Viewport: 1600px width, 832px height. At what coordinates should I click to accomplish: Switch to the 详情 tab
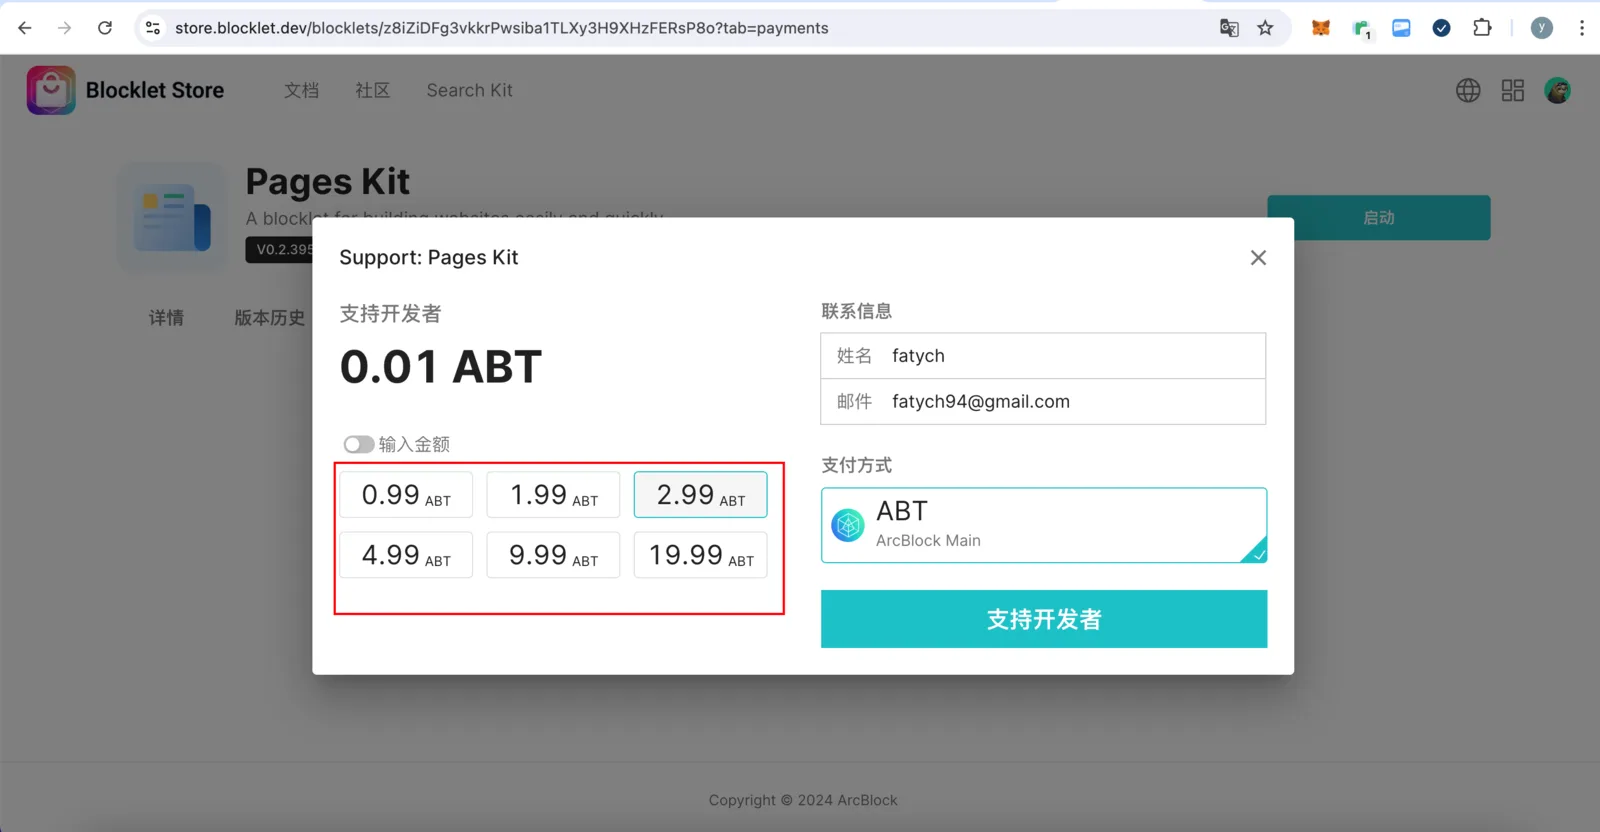[166, 318]
